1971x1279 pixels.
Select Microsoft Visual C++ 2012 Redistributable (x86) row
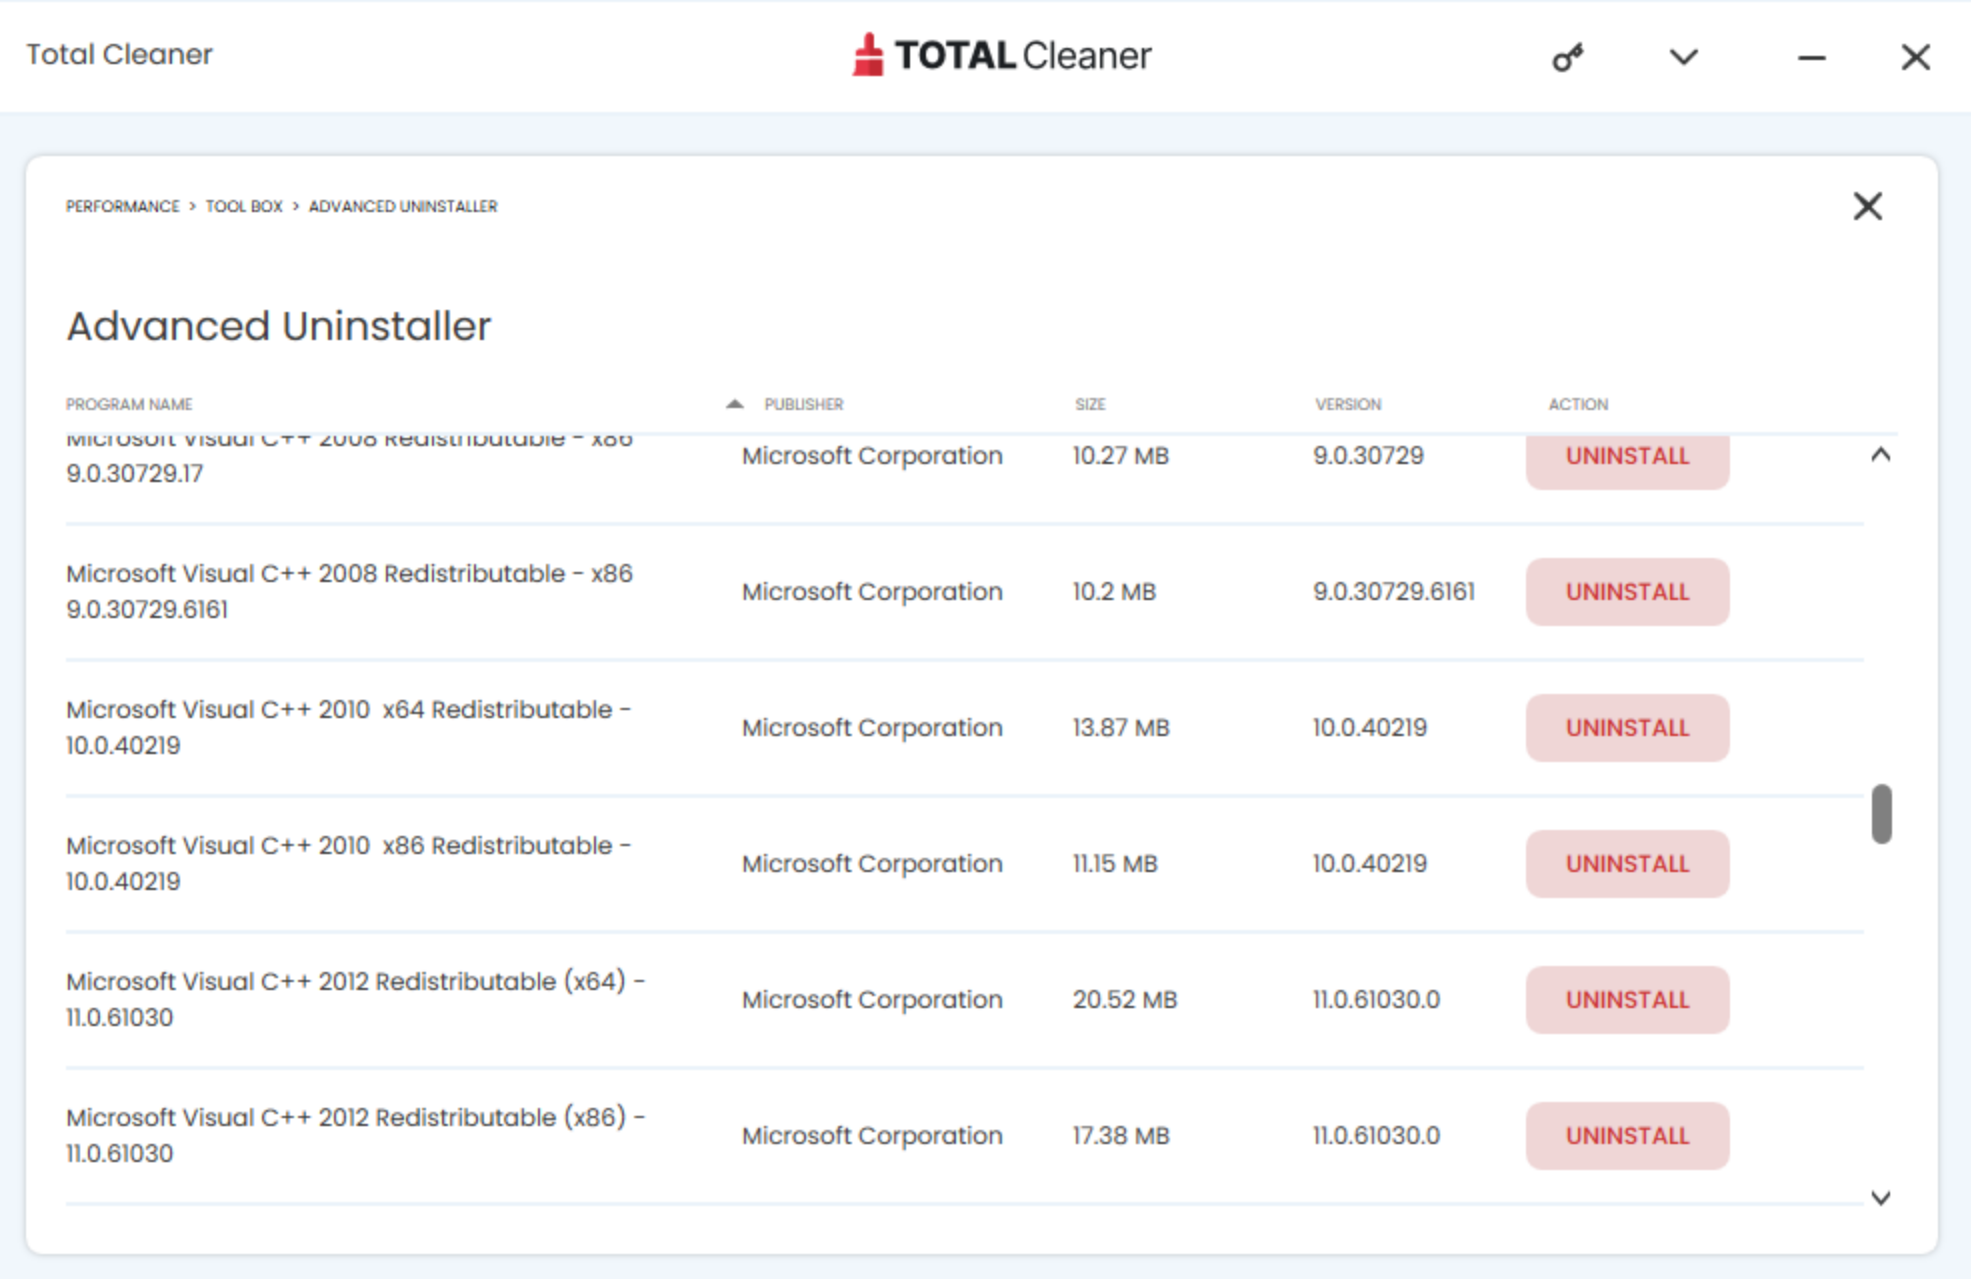[x=964, y=1136]
